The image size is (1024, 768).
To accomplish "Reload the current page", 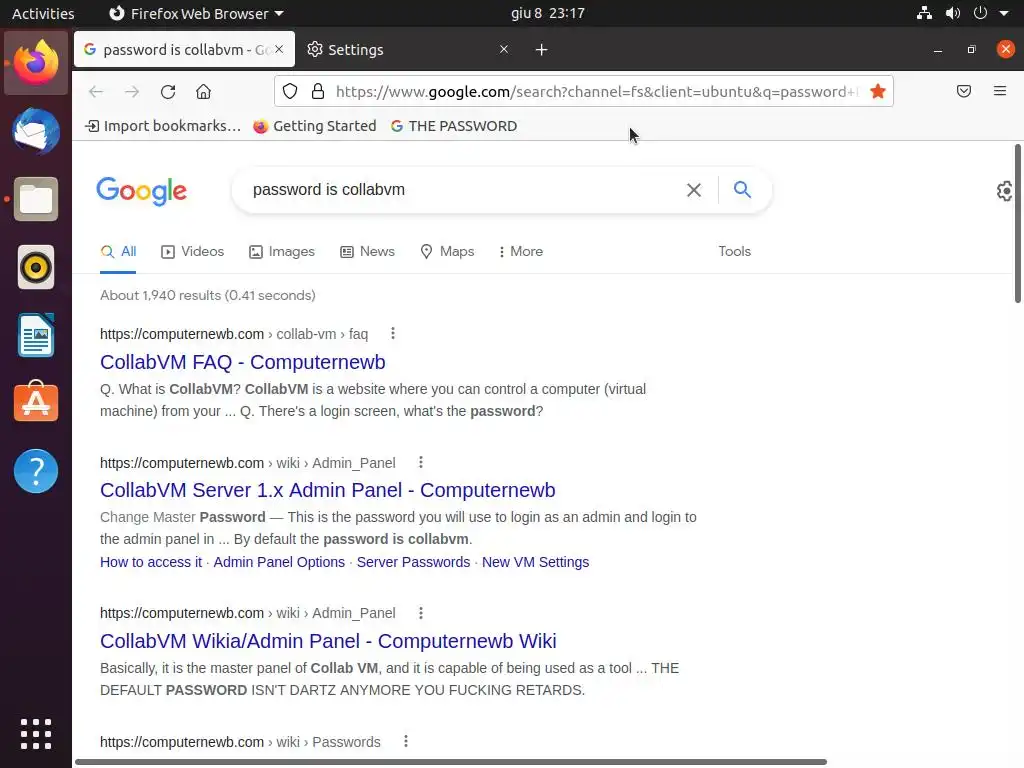I will (168, 91).
